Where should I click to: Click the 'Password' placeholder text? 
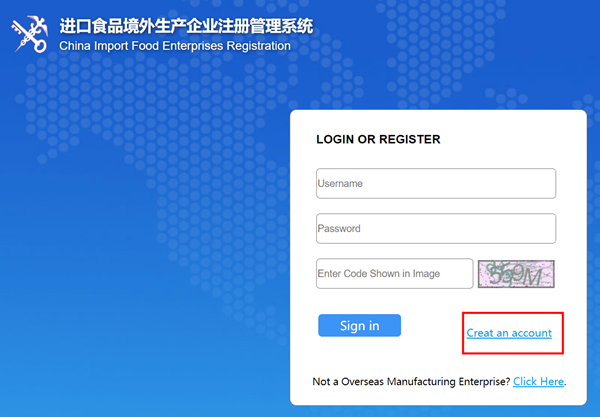pyautogui.click(x=339, y=229)
